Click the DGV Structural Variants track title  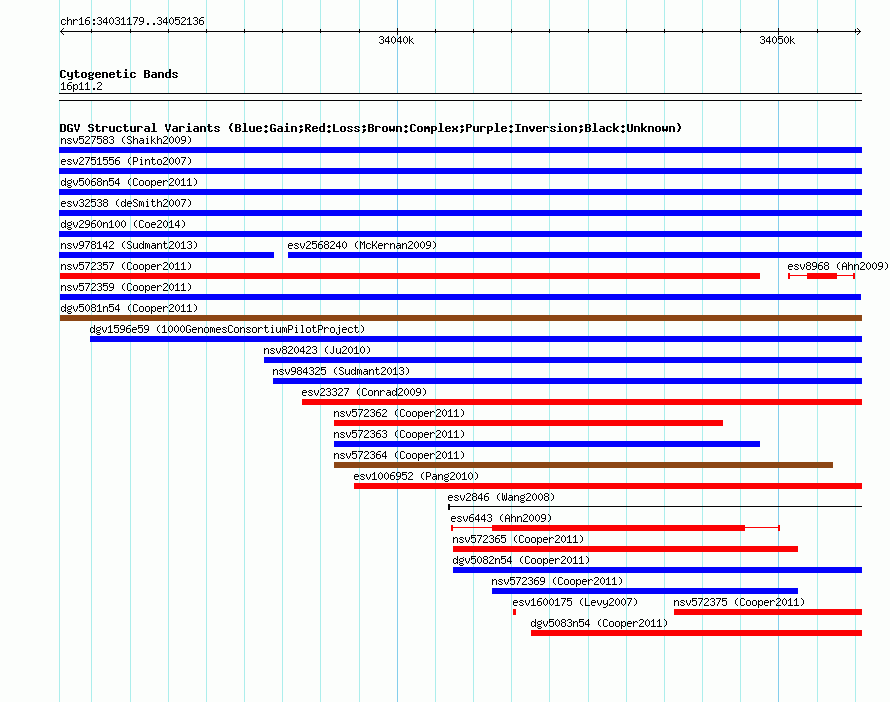point(370,128)
